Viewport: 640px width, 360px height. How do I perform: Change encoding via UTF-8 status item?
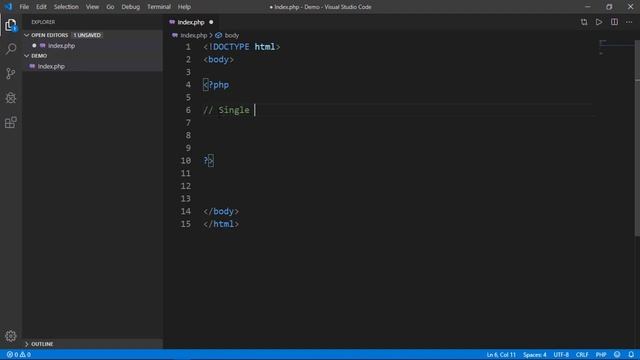(561, 355)
